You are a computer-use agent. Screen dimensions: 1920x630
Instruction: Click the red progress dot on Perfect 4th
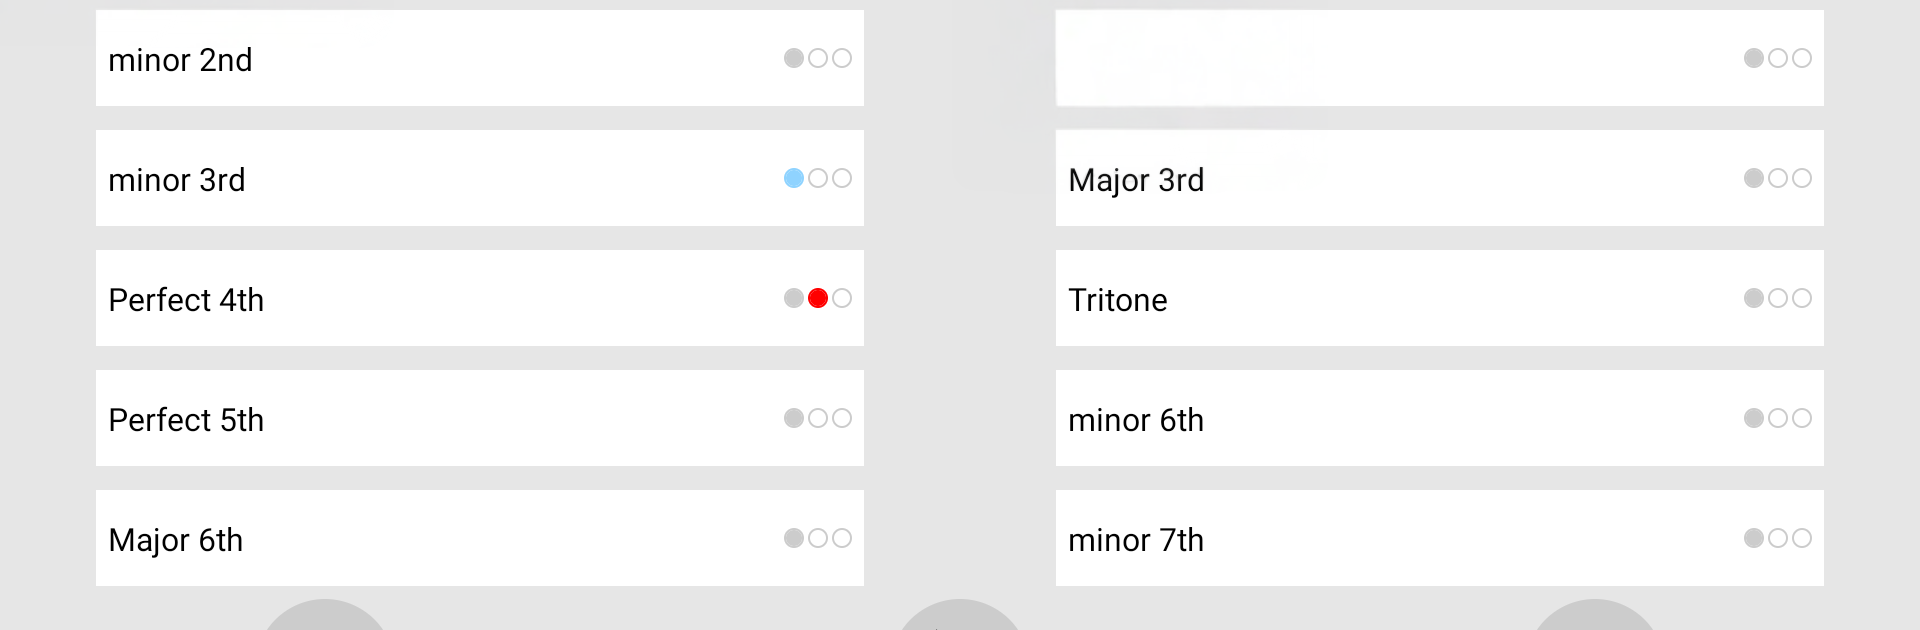click(818, 298)
